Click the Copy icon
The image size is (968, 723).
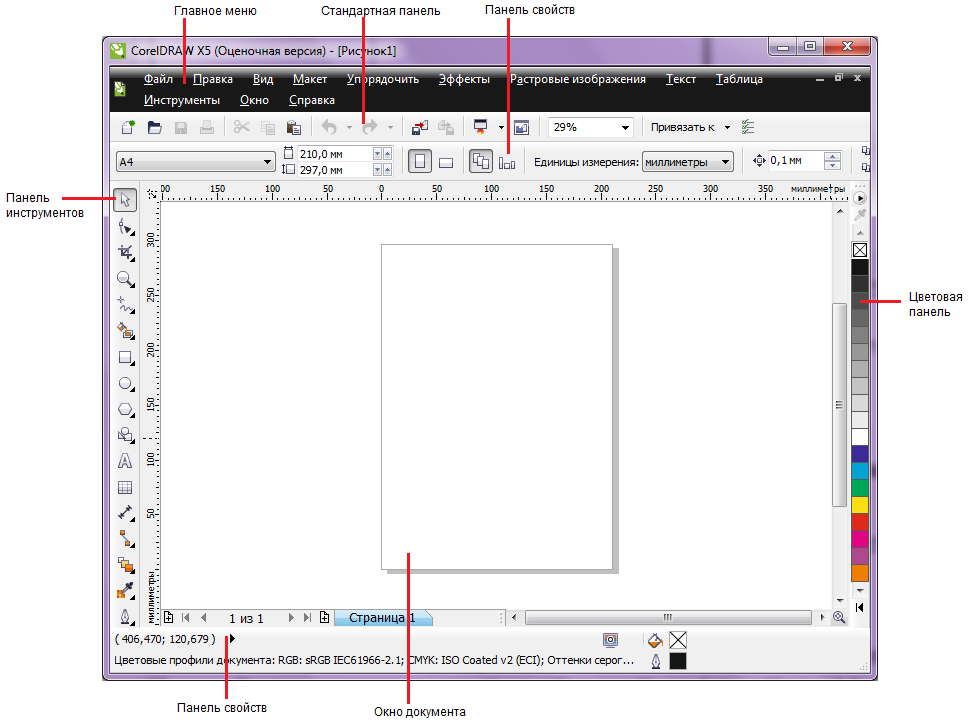(x=268, y=127)
